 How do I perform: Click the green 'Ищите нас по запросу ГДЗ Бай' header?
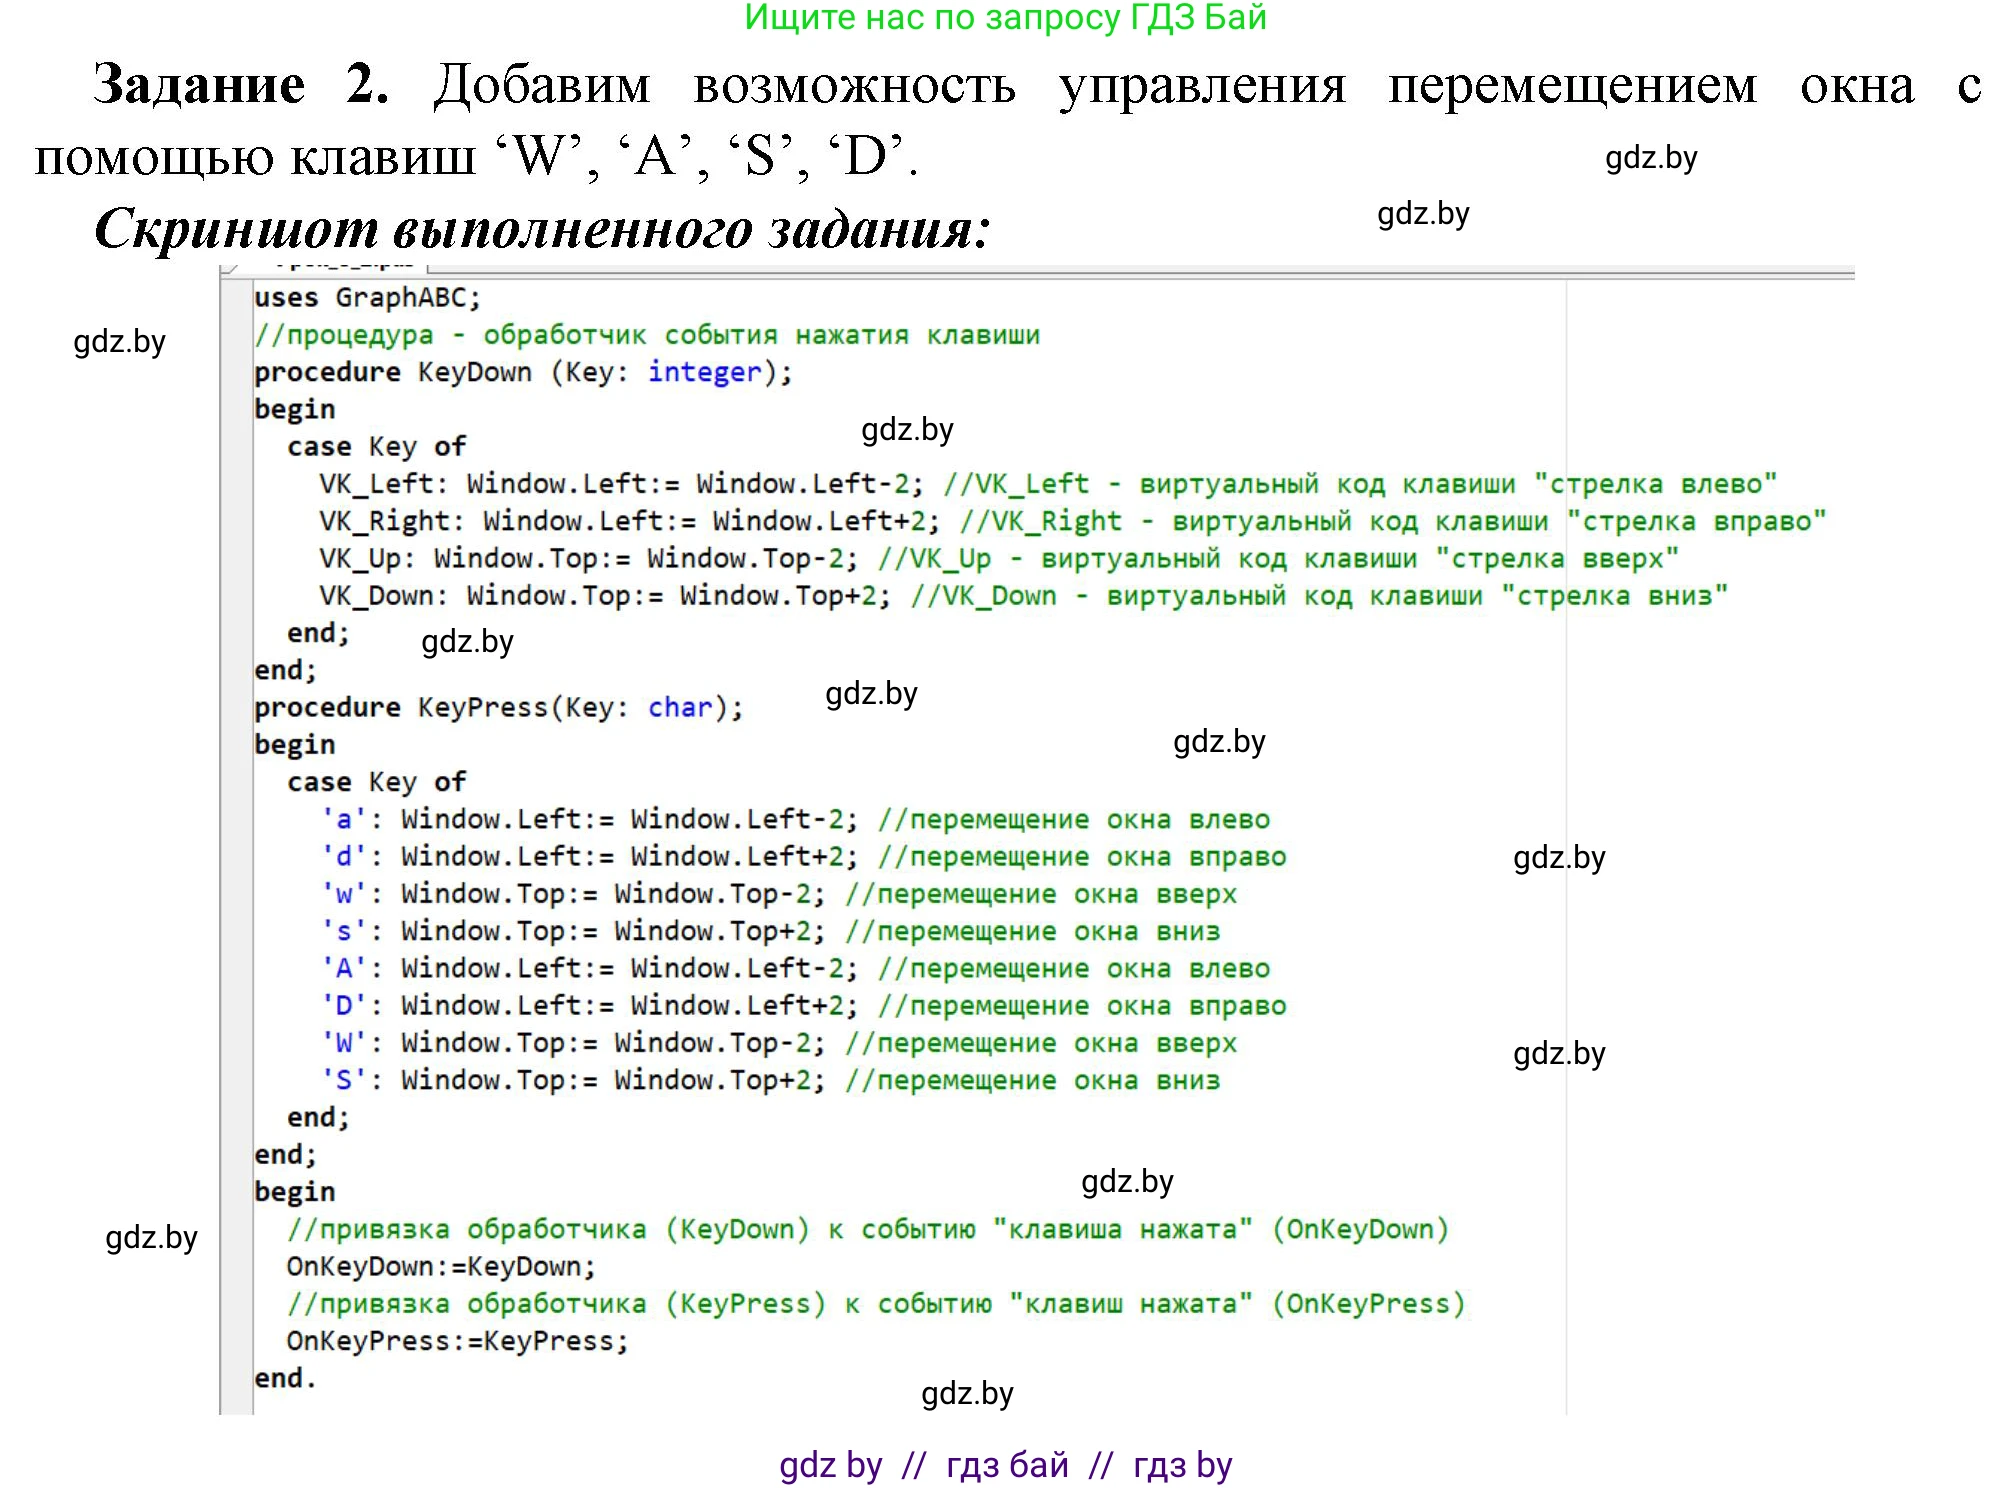tap(1007, 18)
